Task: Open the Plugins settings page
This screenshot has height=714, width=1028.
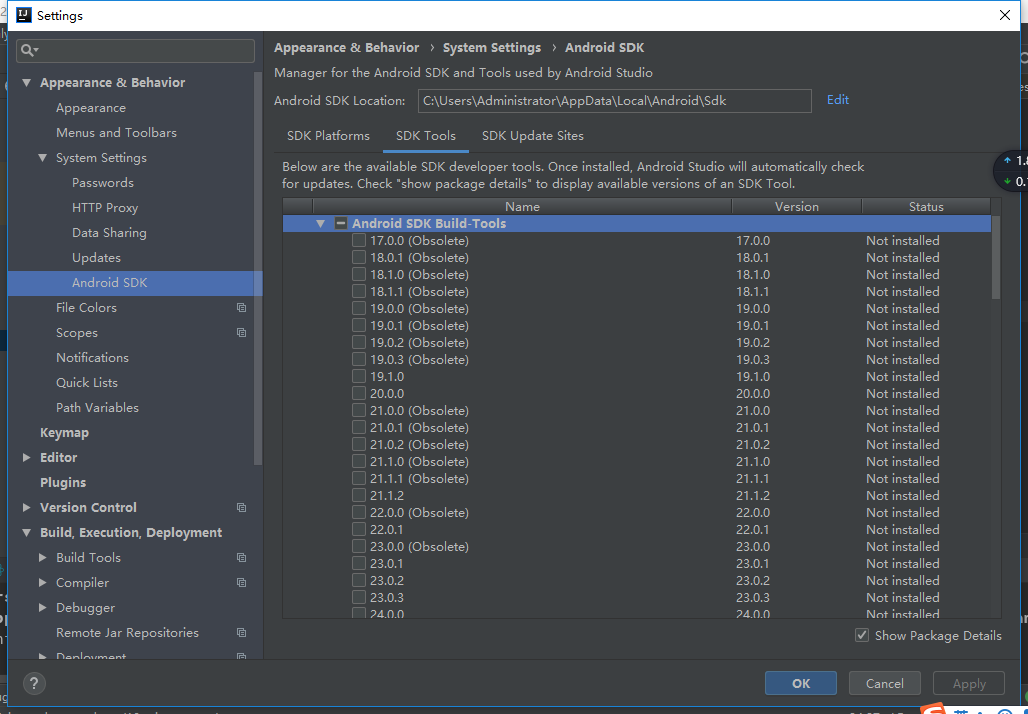Action: click(63, 483)
